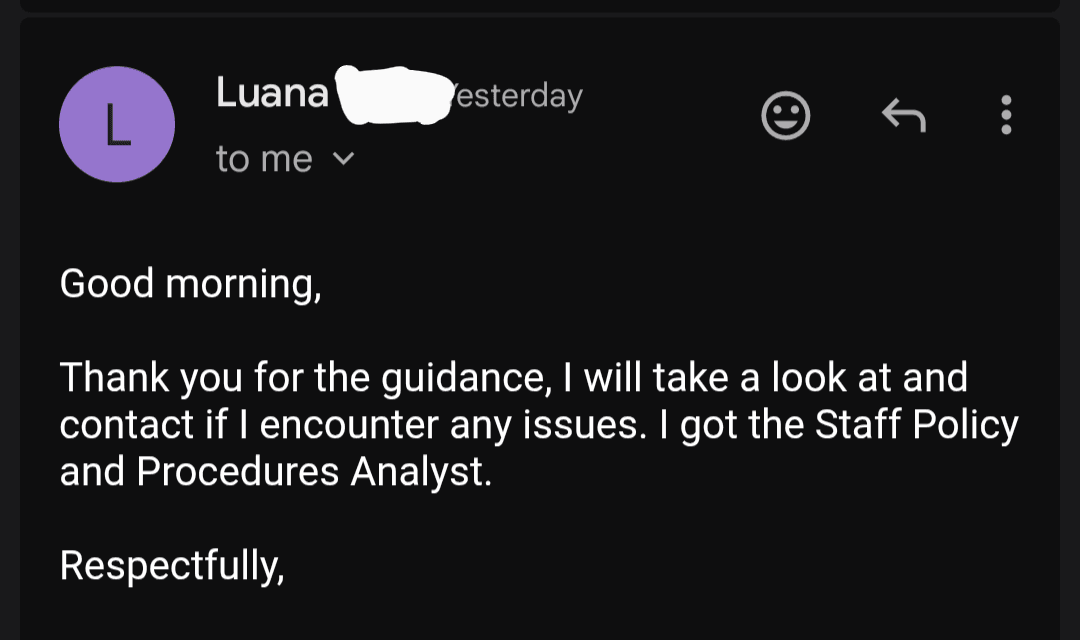Click the "to me" recipients label
The width and height of the screenshot is (1080, 640).
tap(264, 159)
